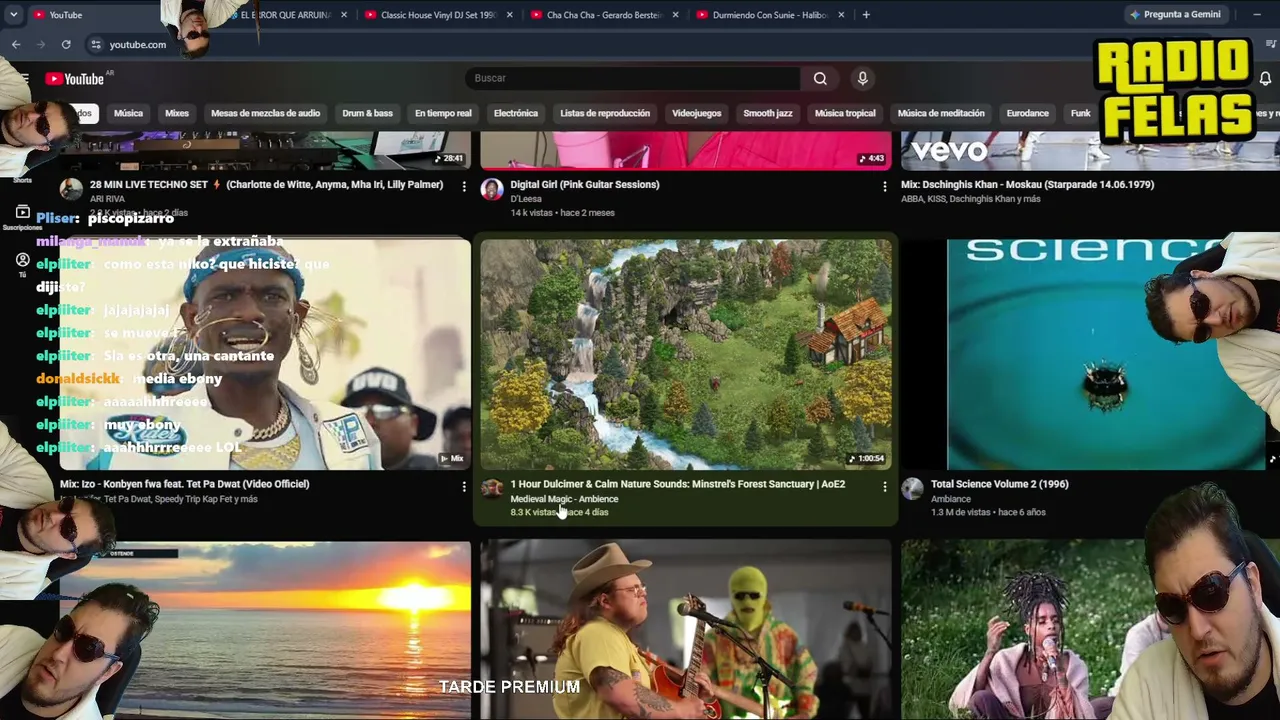Image resolution: width=1280 pixels, height=720 pixels.
Task: Filter by Listas de reproducción
Action: [605, 113]
